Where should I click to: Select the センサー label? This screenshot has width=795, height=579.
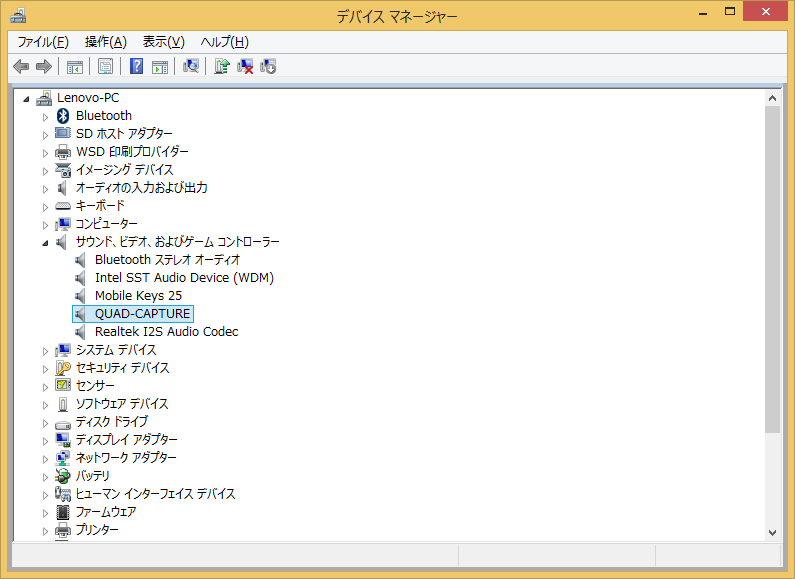pyautogui.click(x=95, y=386)
